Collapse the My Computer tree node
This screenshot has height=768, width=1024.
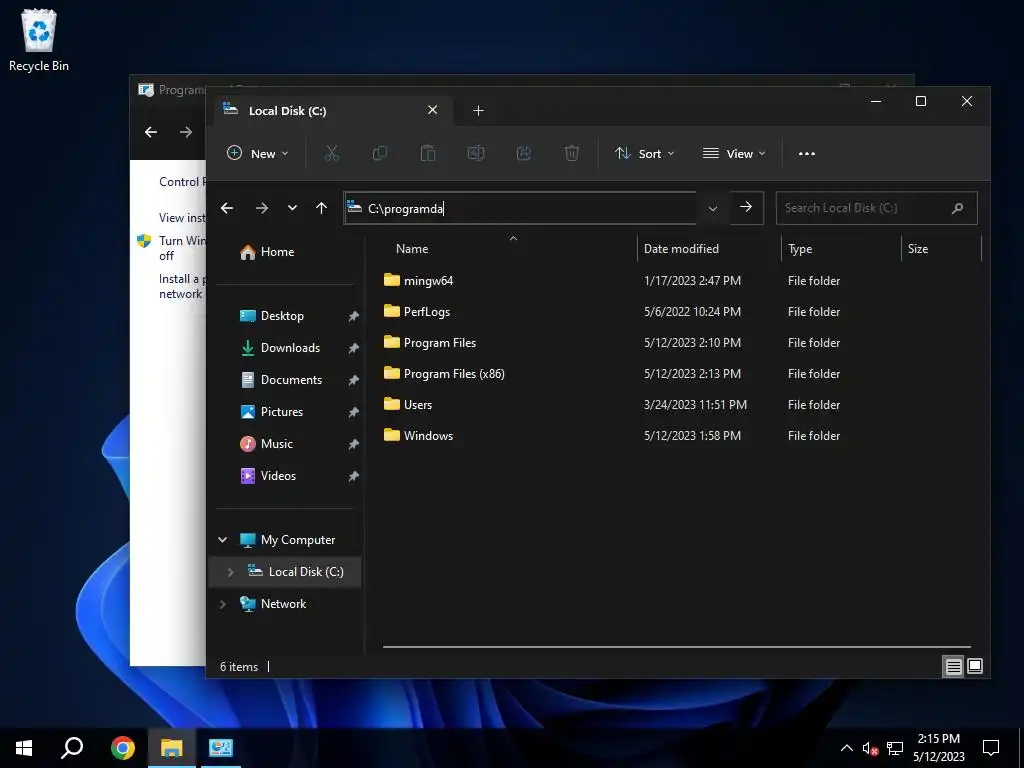pos(223,539)
